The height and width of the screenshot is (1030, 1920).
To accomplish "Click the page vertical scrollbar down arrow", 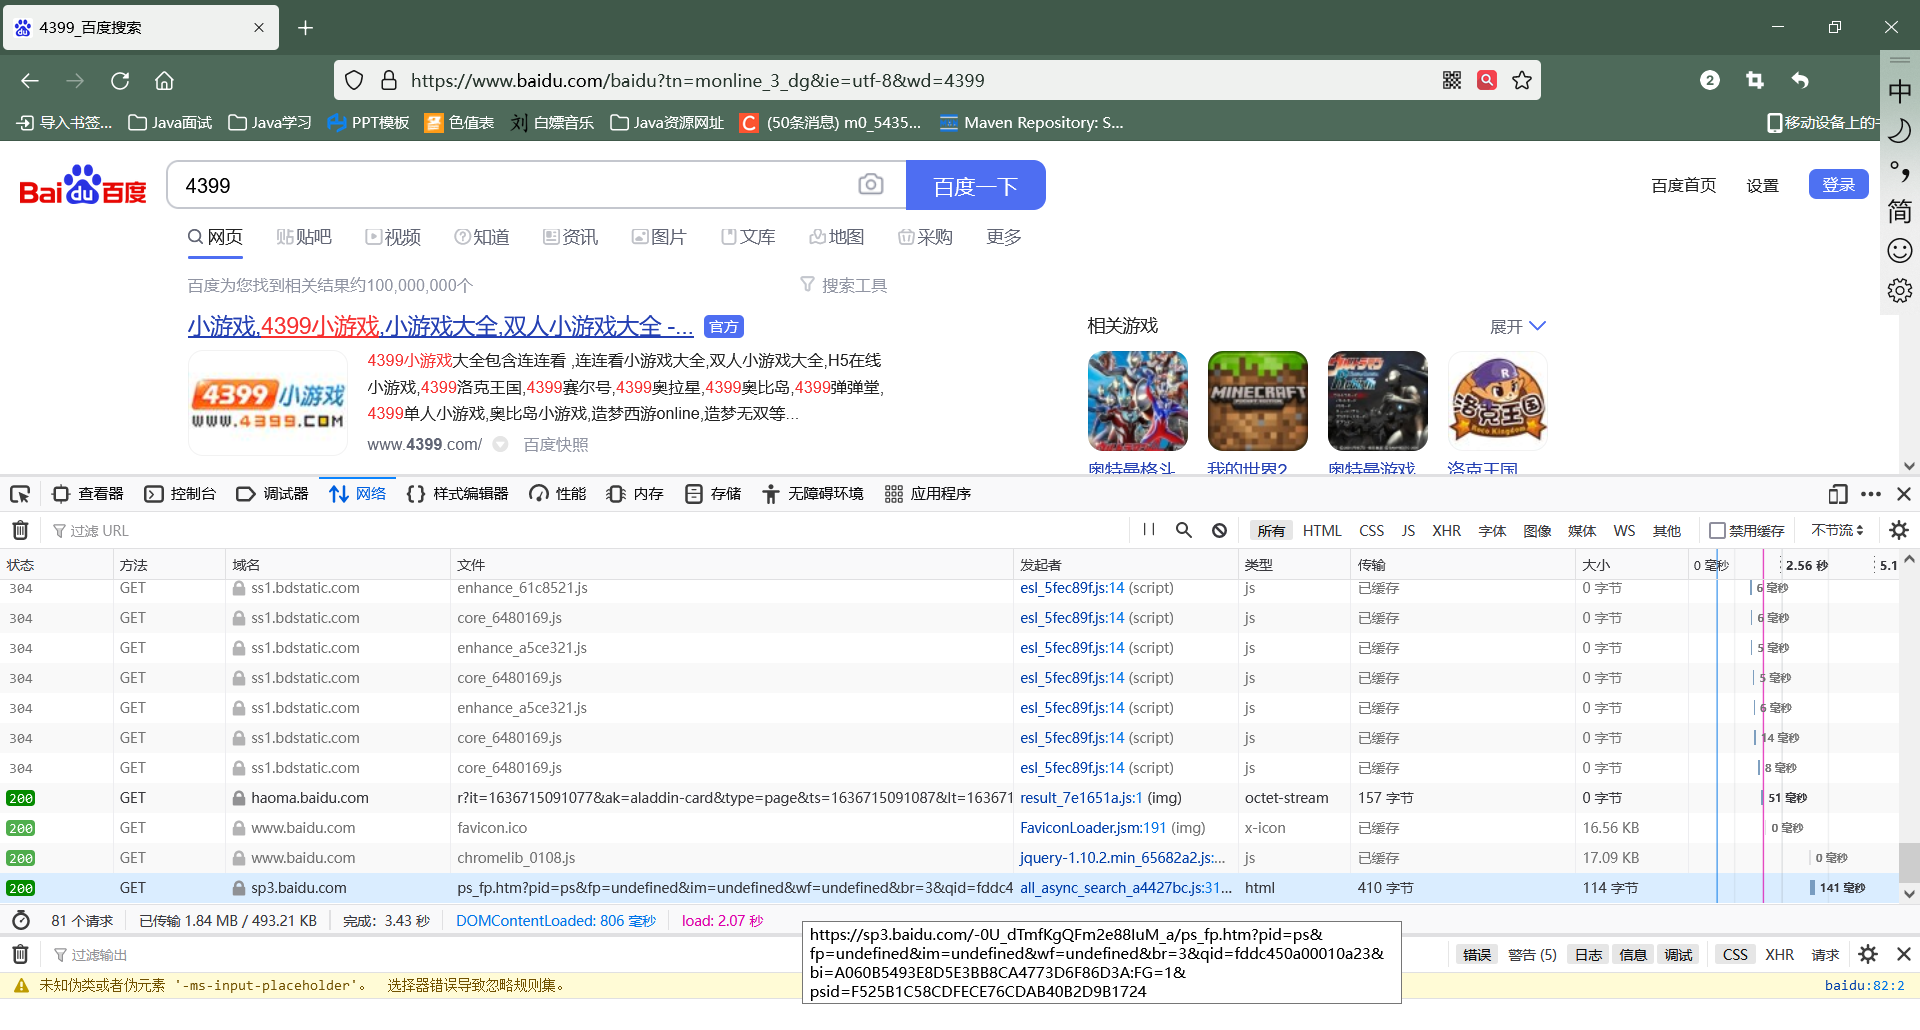I will [x=1909, y=466].
